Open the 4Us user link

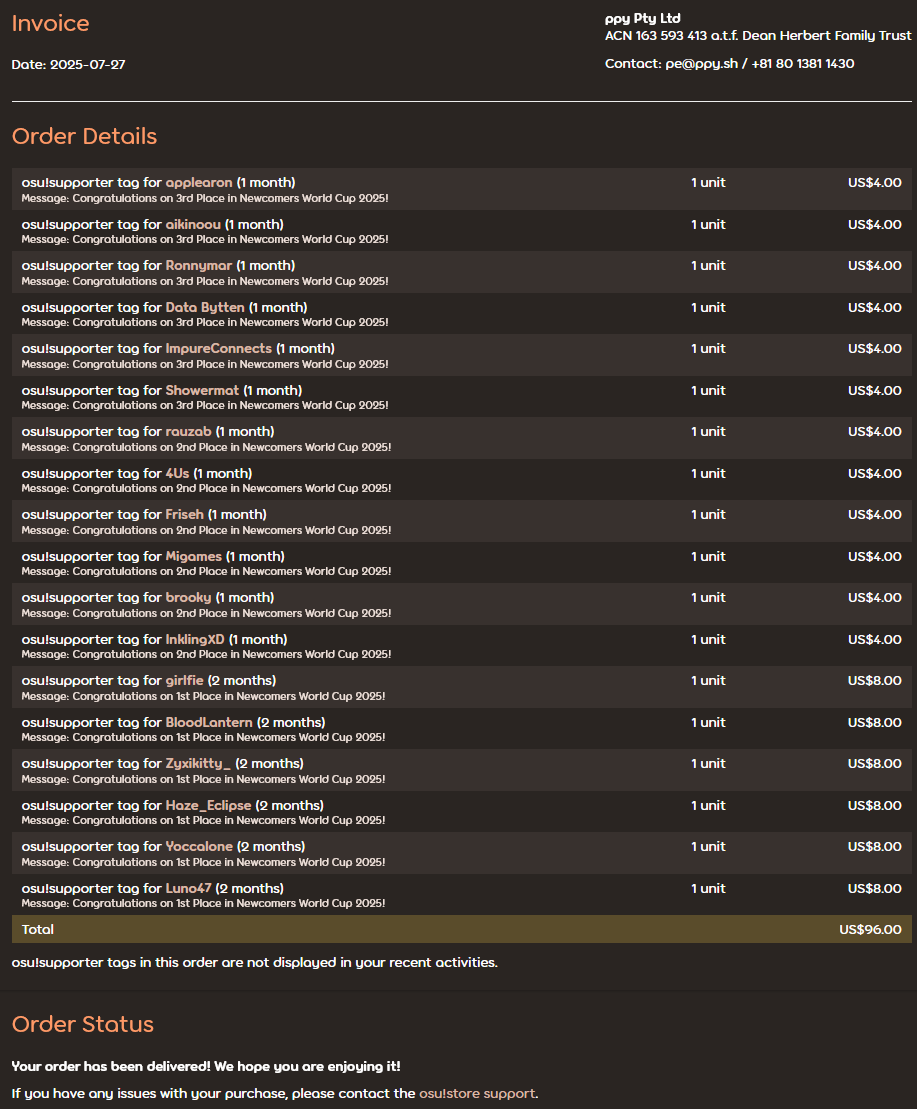click(x=177, y=473)
